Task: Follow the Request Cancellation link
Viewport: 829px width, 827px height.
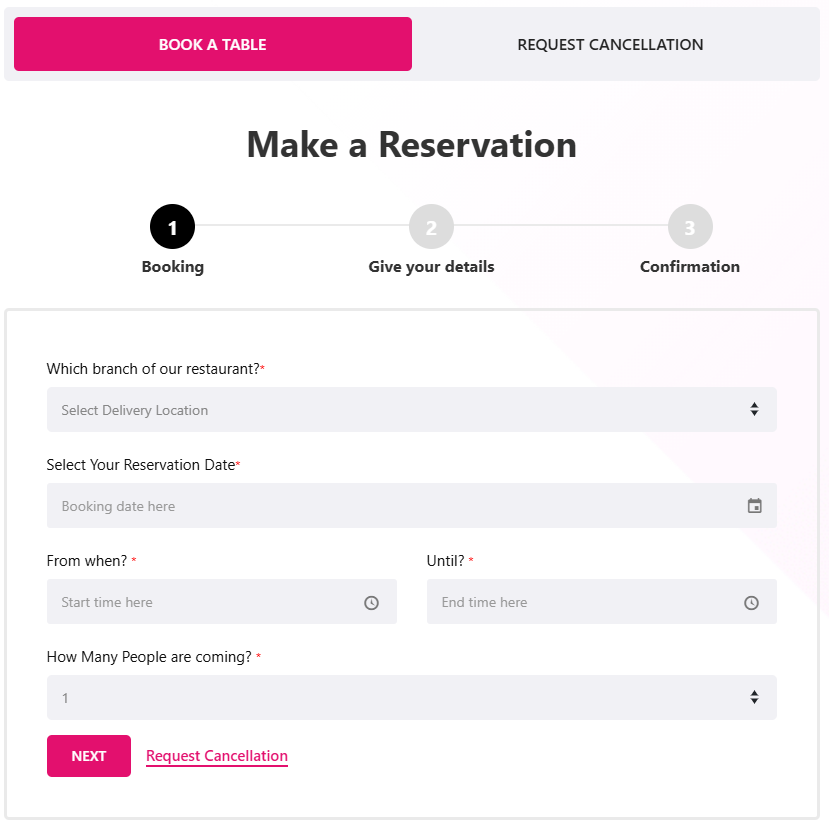Action: click(x=217, y=756)
